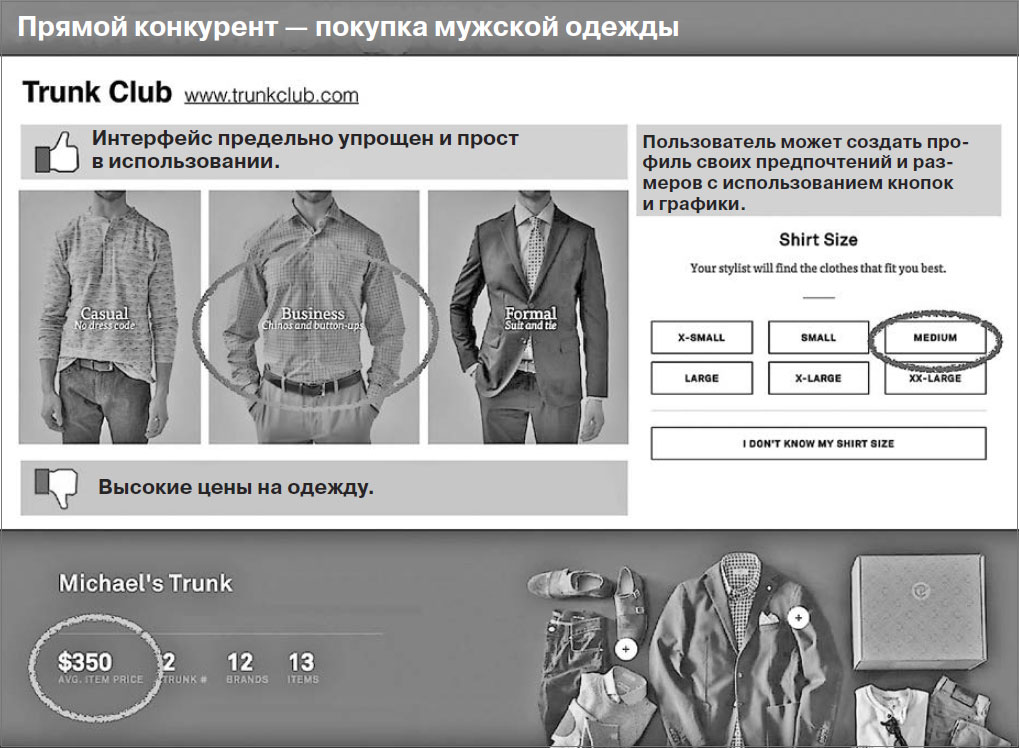Viewport: 1019px width, 748px height.
Task: Select the Casual style photo
Action: (x=110, y=317)
